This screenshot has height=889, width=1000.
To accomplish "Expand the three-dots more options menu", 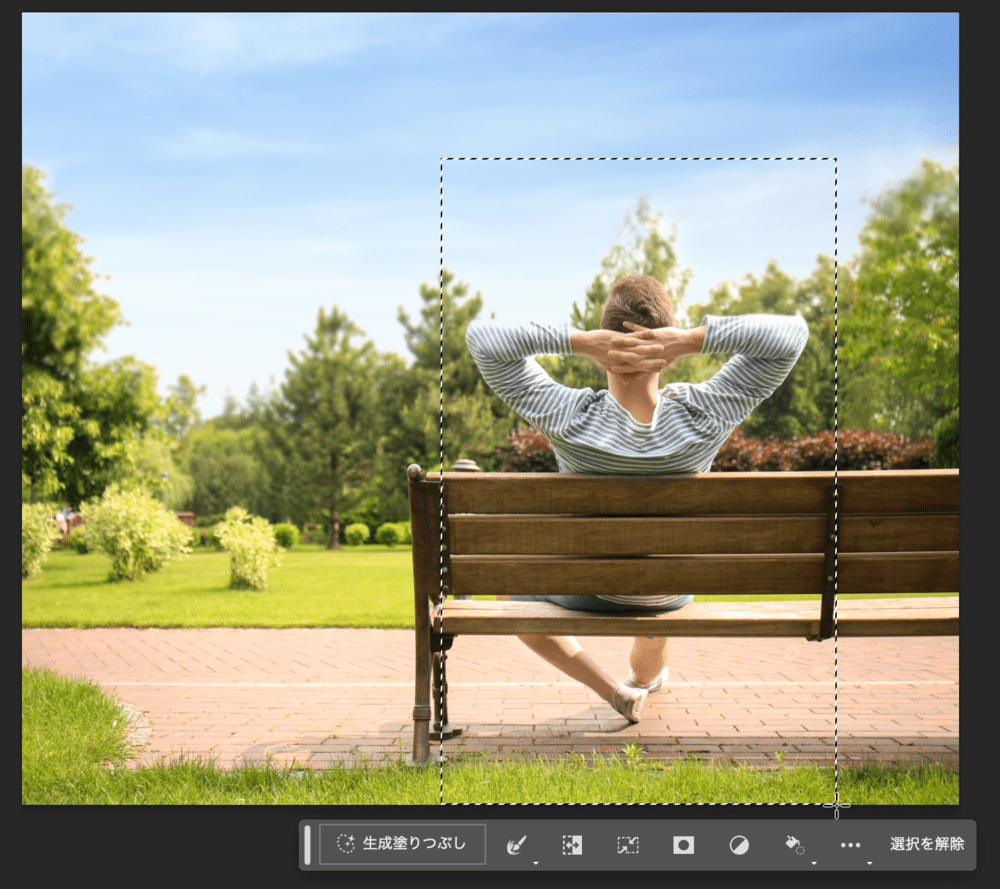I will pyautogui.click(x=850, y=845).
